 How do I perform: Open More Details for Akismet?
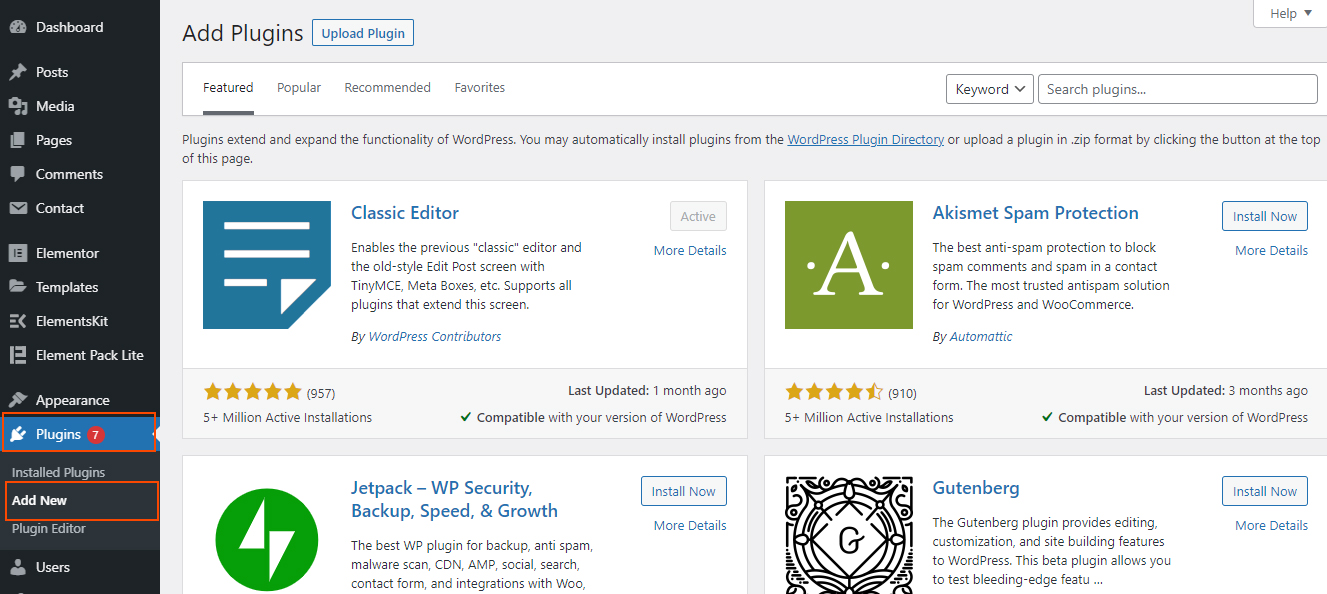coord(1271,250)
